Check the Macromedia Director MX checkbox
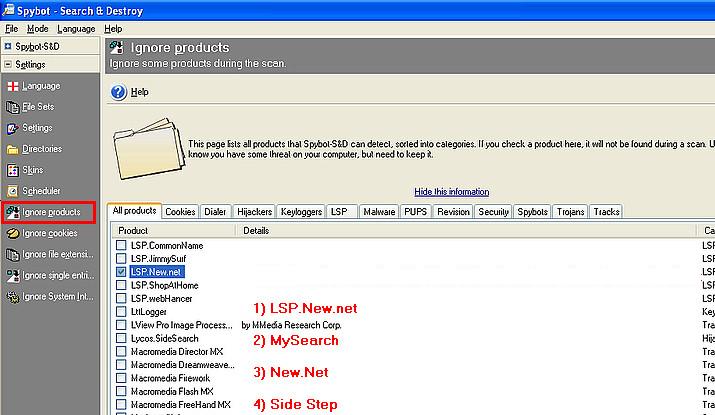Screen dimensions: 715x415 pyautogui.click(x=121, y=352)
